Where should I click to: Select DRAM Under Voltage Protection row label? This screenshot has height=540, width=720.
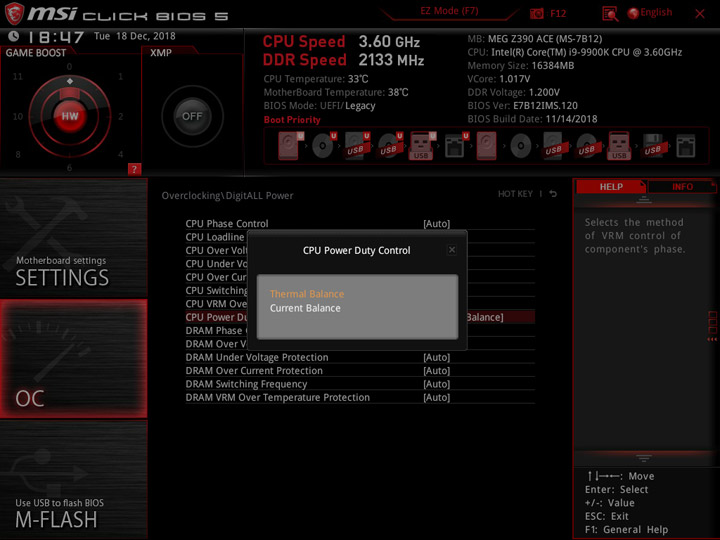coord(257,357)
